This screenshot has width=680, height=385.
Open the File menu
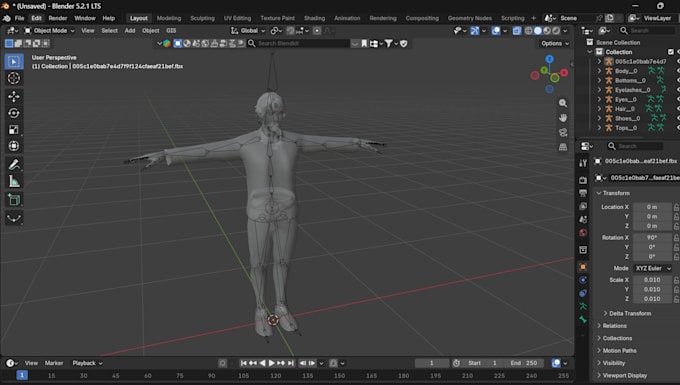click(20, 18)
